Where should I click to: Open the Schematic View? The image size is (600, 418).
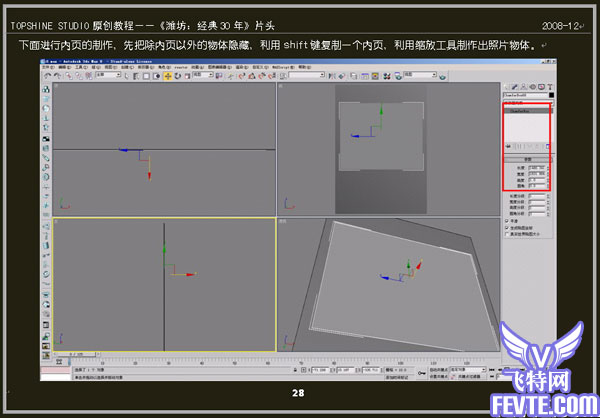tap(375, 76)
